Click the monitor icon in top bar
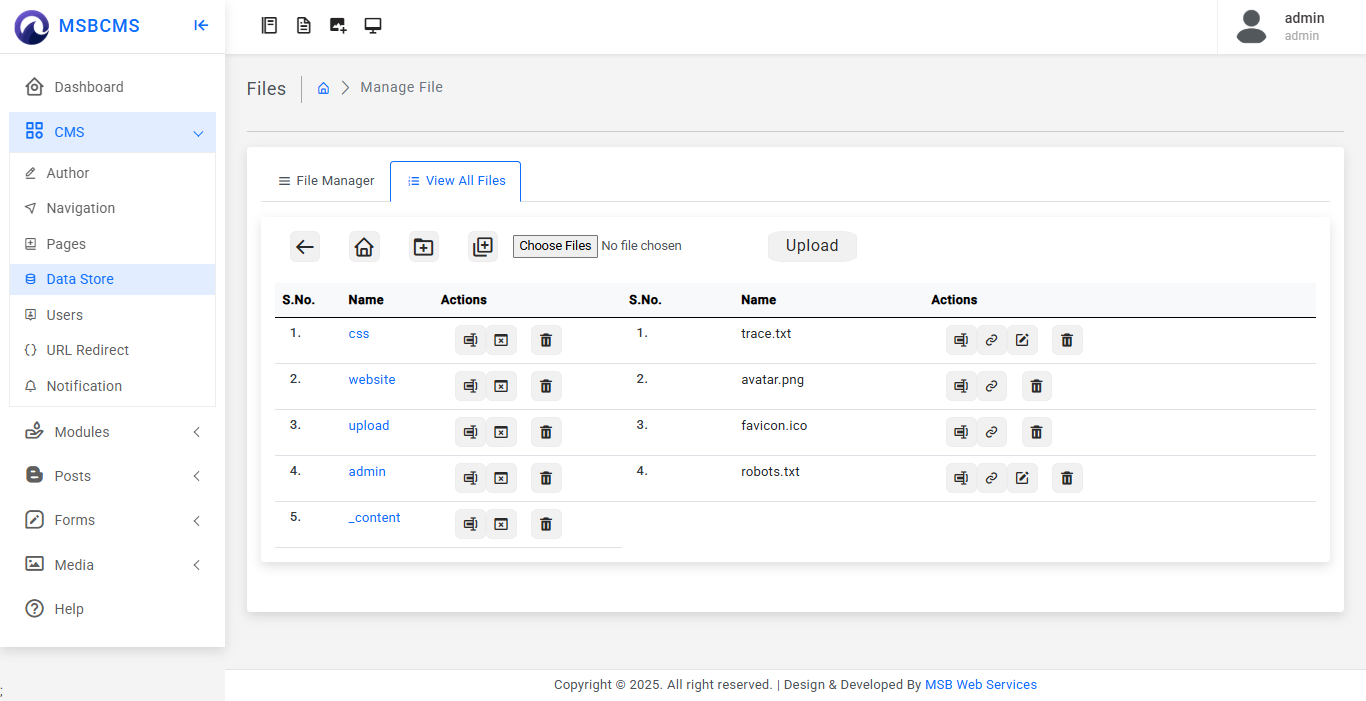Screen dimensions: 1366x701 373,26
